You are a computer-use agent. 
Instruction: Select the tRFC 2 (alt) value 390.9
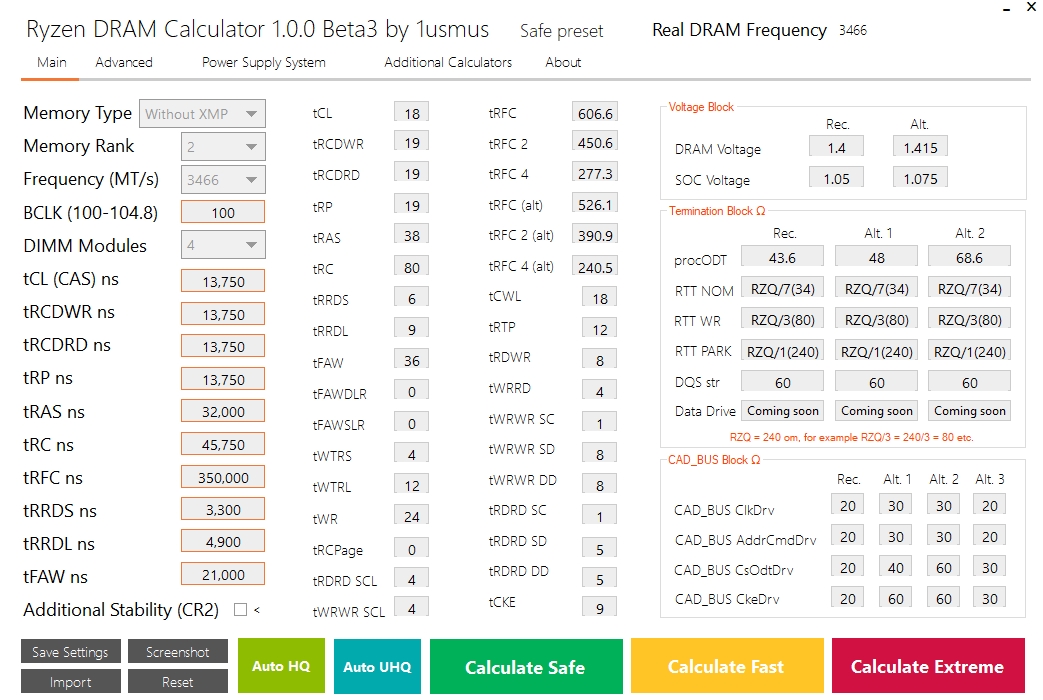point(595,236)
